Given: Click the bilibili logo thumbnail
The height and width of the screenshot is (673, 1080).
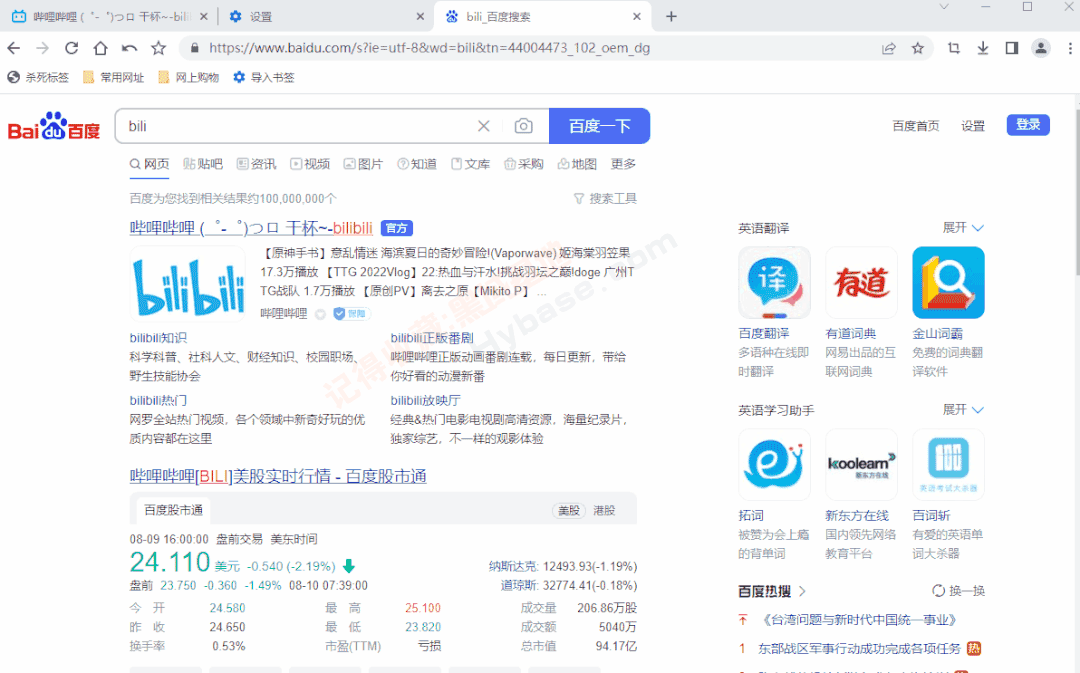Looking at the screenshot, I should pyautogui.click(x=187, y=284).
